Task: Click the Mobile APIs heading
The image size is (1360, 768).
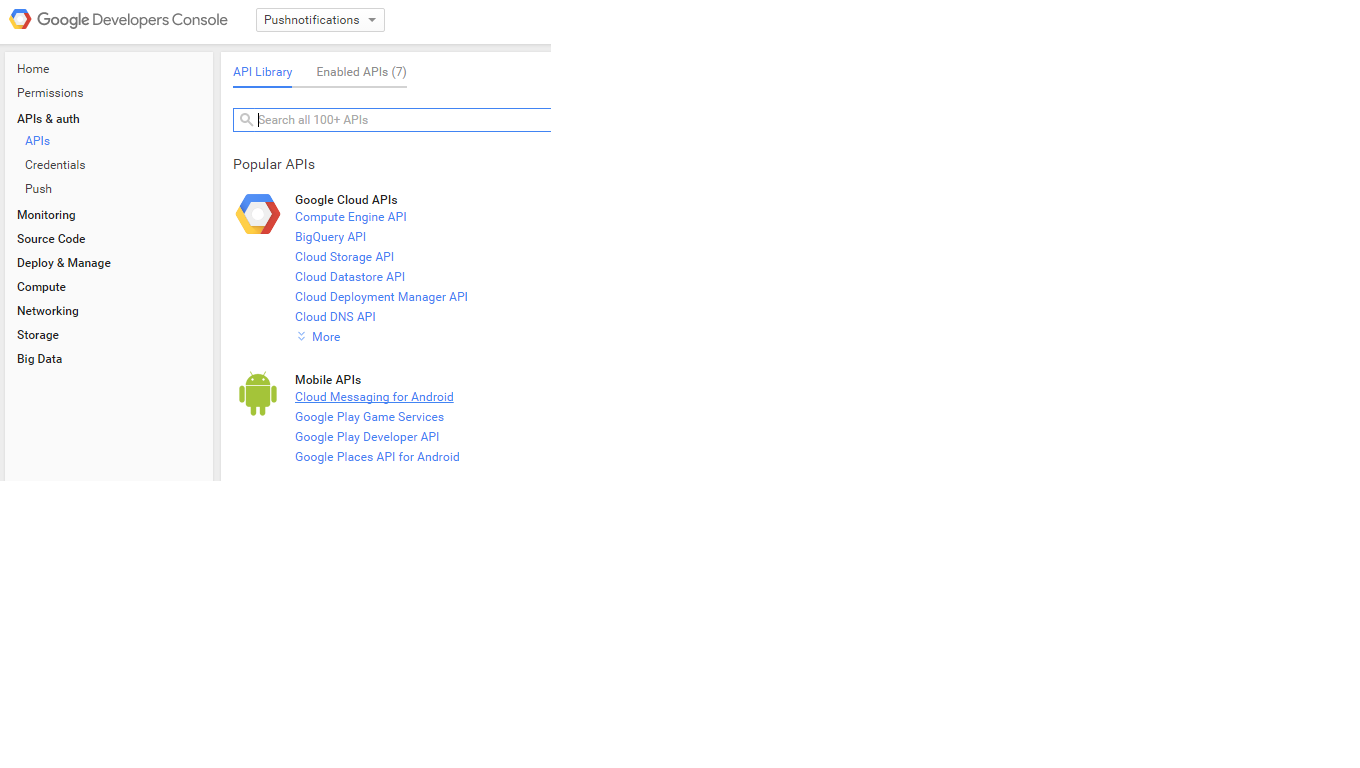Action: [x=328, y=380]
